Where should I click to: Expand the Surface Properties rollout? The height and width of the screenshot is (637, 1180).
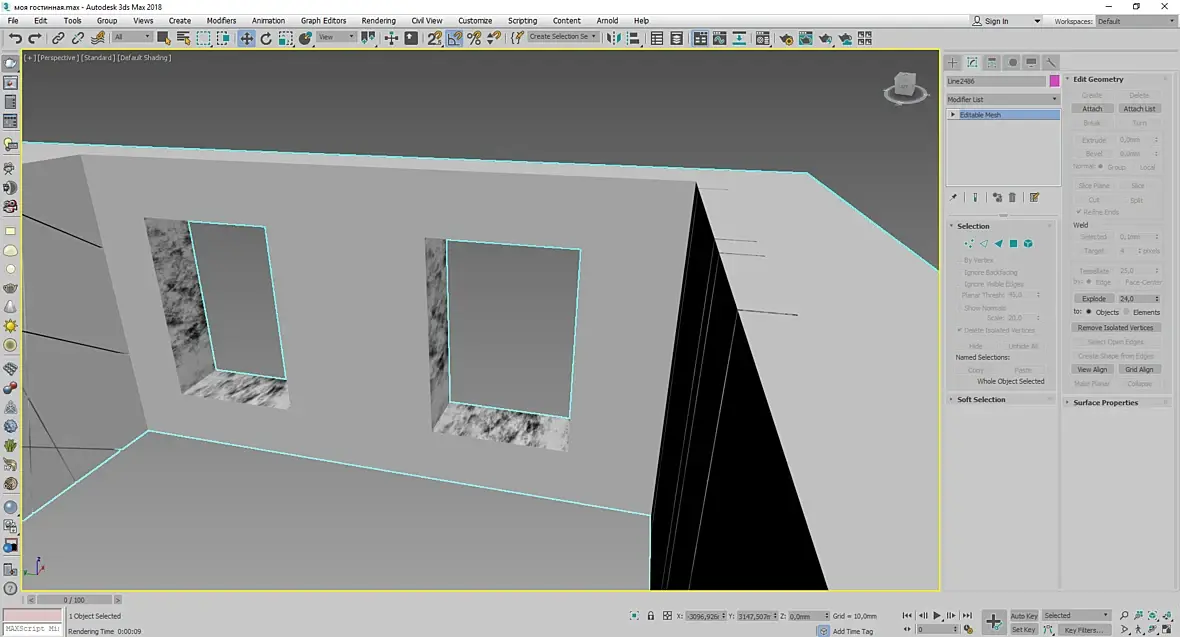(1105, 402)
